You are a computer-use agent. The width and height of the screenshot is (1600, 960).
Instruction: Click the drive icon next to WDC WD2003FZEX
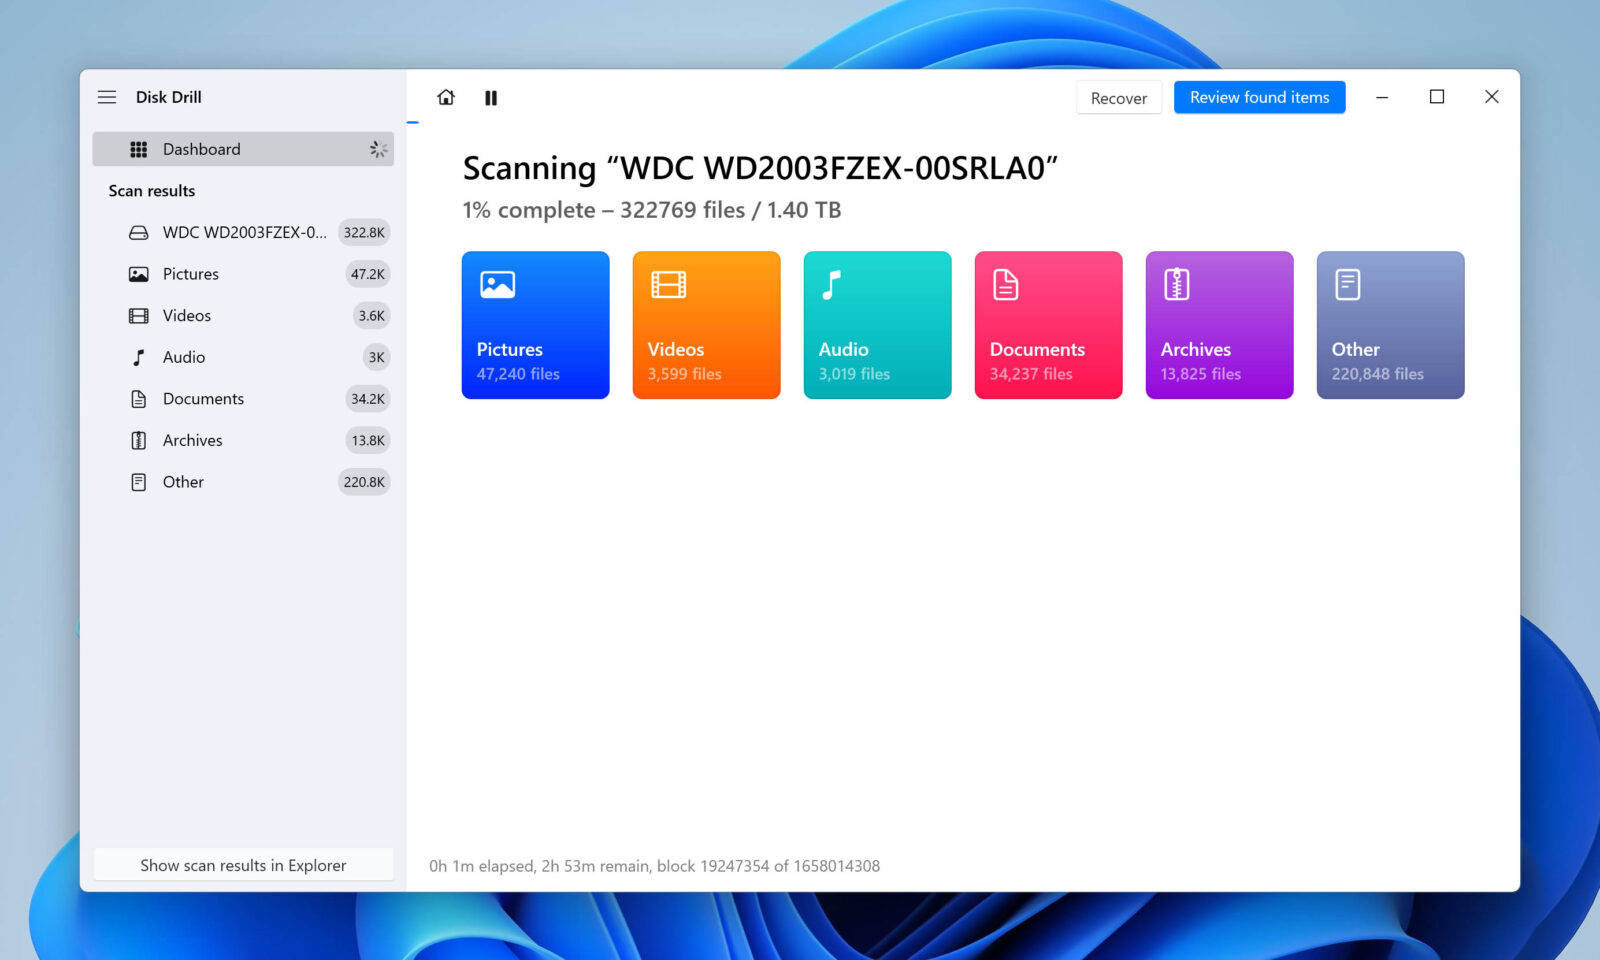point(138,231)
